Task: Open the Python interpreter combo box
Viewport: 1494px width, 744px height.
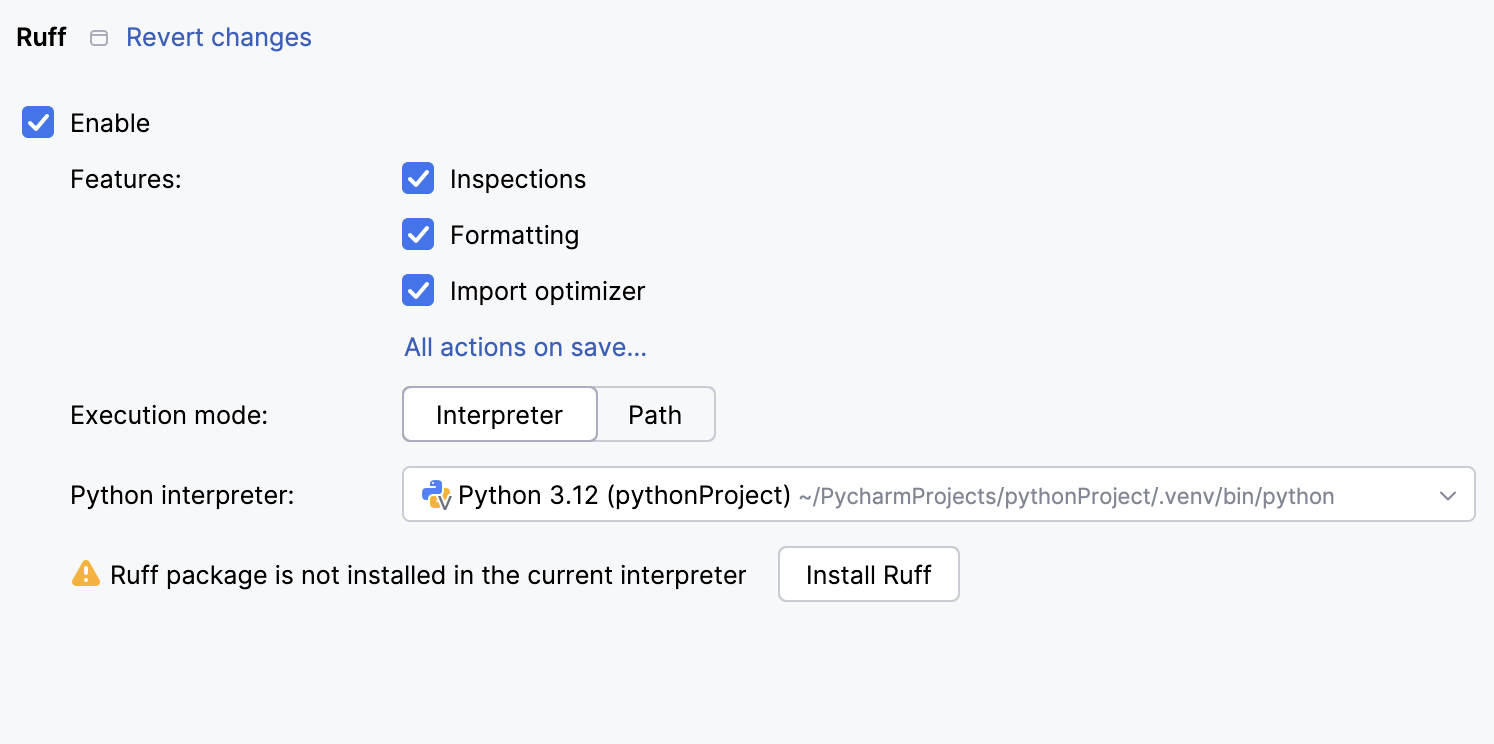Action: (938, 495)
